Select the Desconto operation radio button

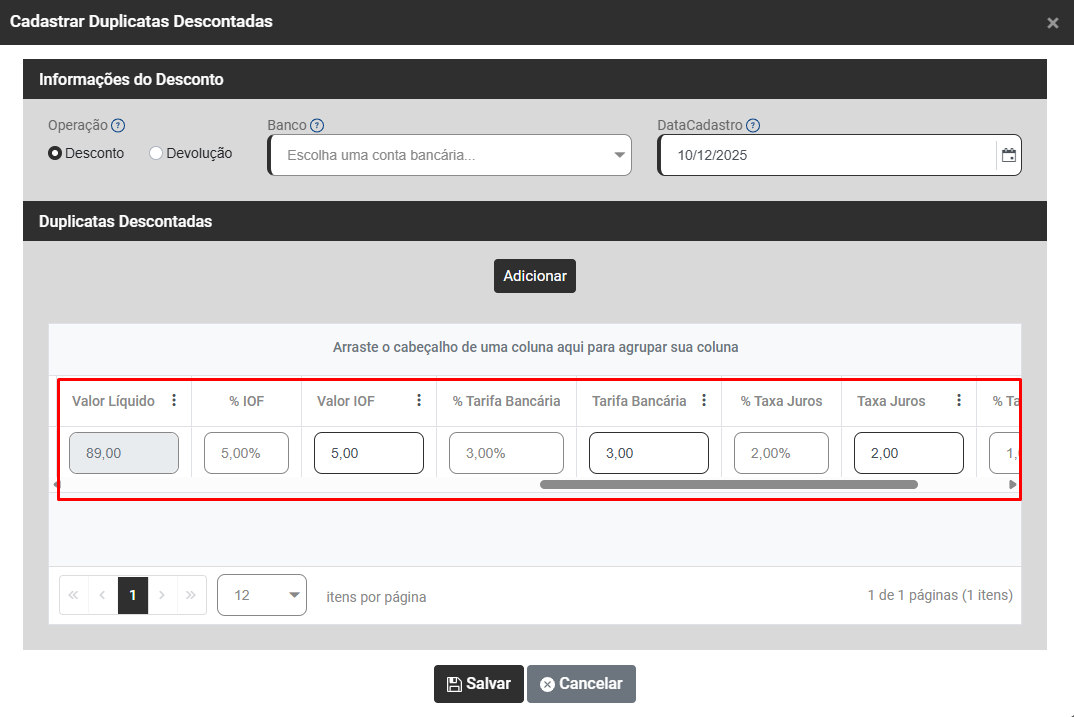(56, 154)
